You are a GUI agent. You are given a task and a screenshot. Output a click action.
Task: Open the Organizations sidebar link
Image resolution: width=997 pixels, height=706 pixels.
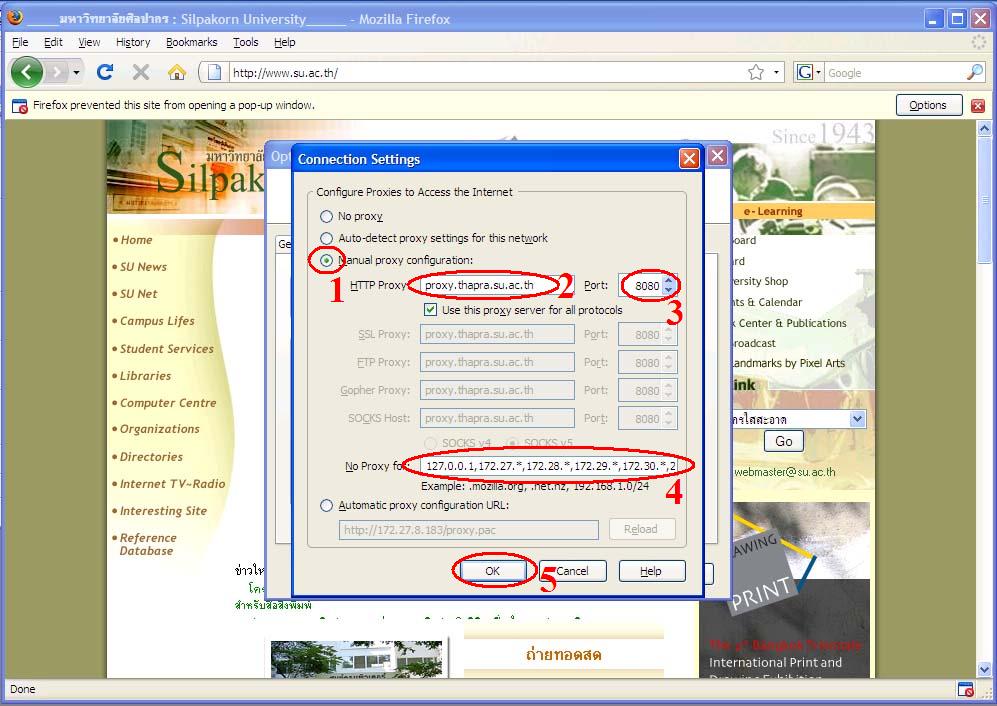pyautogui.click(x=160, y=429)
